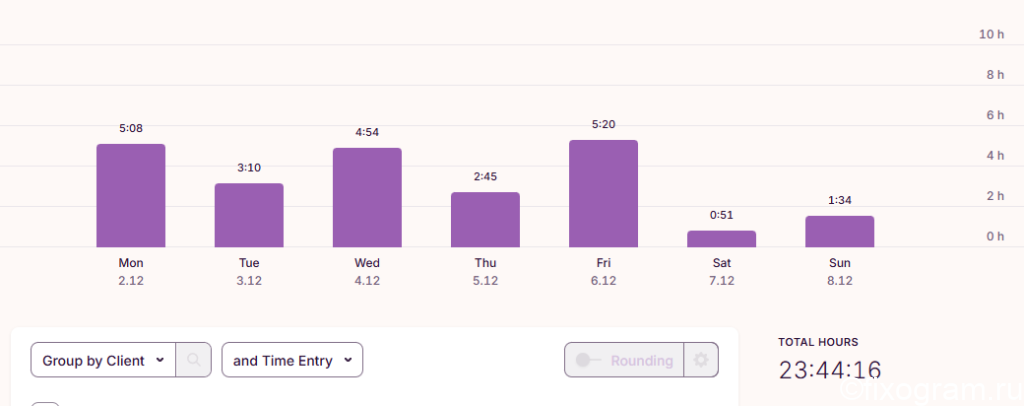The height and width of the screenshot is (406, 1024).
Task: Click the Wednesday 4:54 bar
Action: click(x=367, y=198)
